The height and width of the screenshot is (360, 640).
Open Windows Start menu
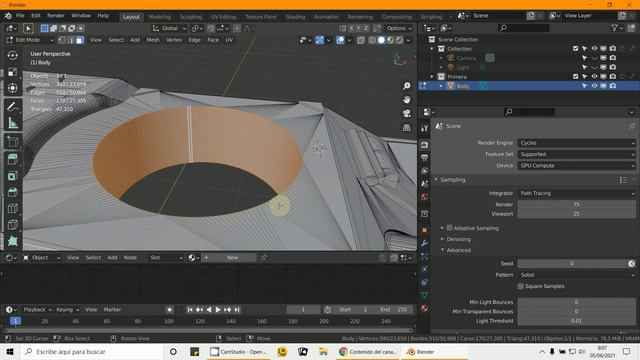point(9,352)
